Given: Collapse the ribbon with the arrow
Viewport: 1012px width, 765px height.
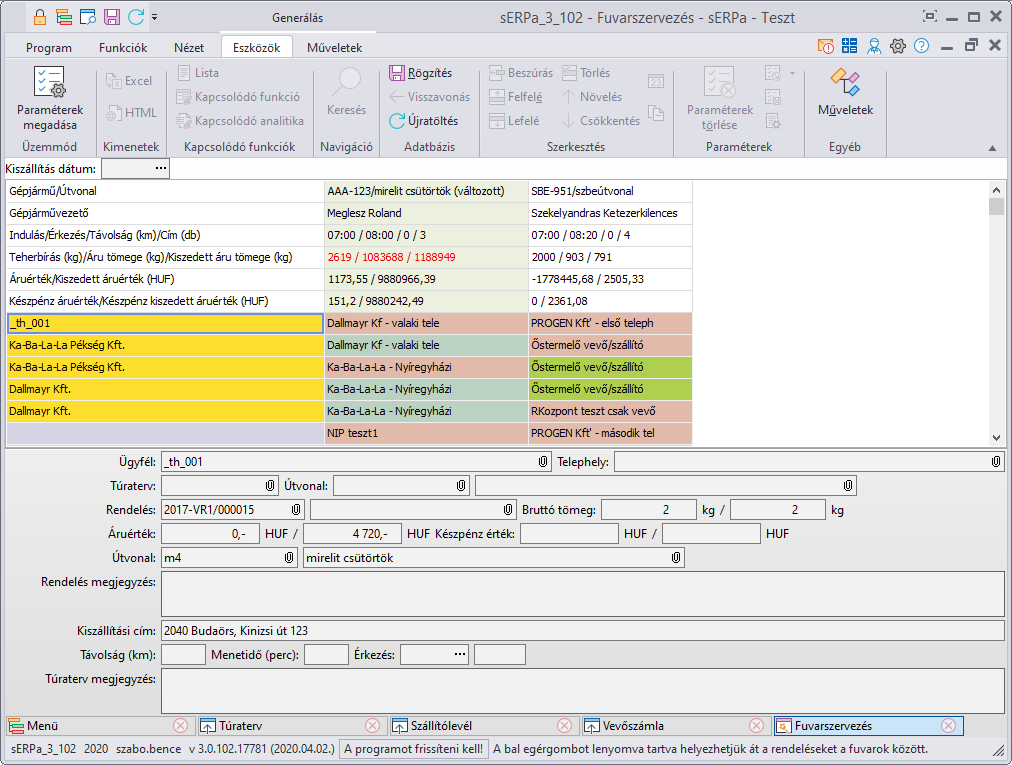Looking at the screenshot, I should [992, 148].
